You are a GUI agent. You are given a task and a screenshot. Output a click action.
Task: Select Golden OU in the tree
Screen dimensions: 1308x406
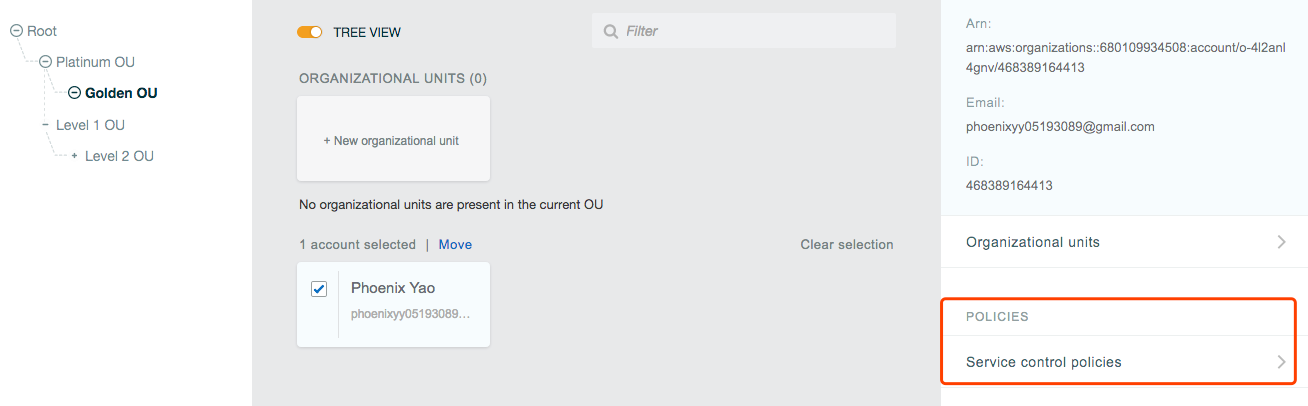point(121,93)
